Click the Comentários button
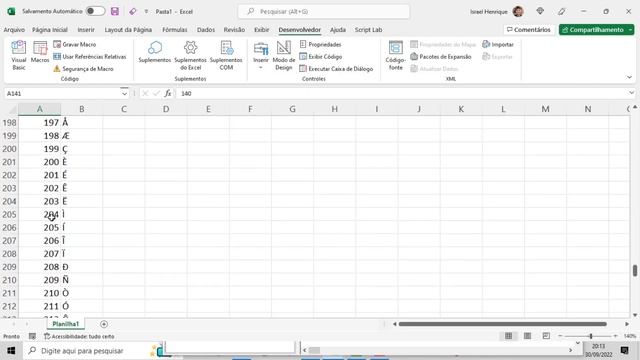 pyautogui.click(x=529, y=30)
